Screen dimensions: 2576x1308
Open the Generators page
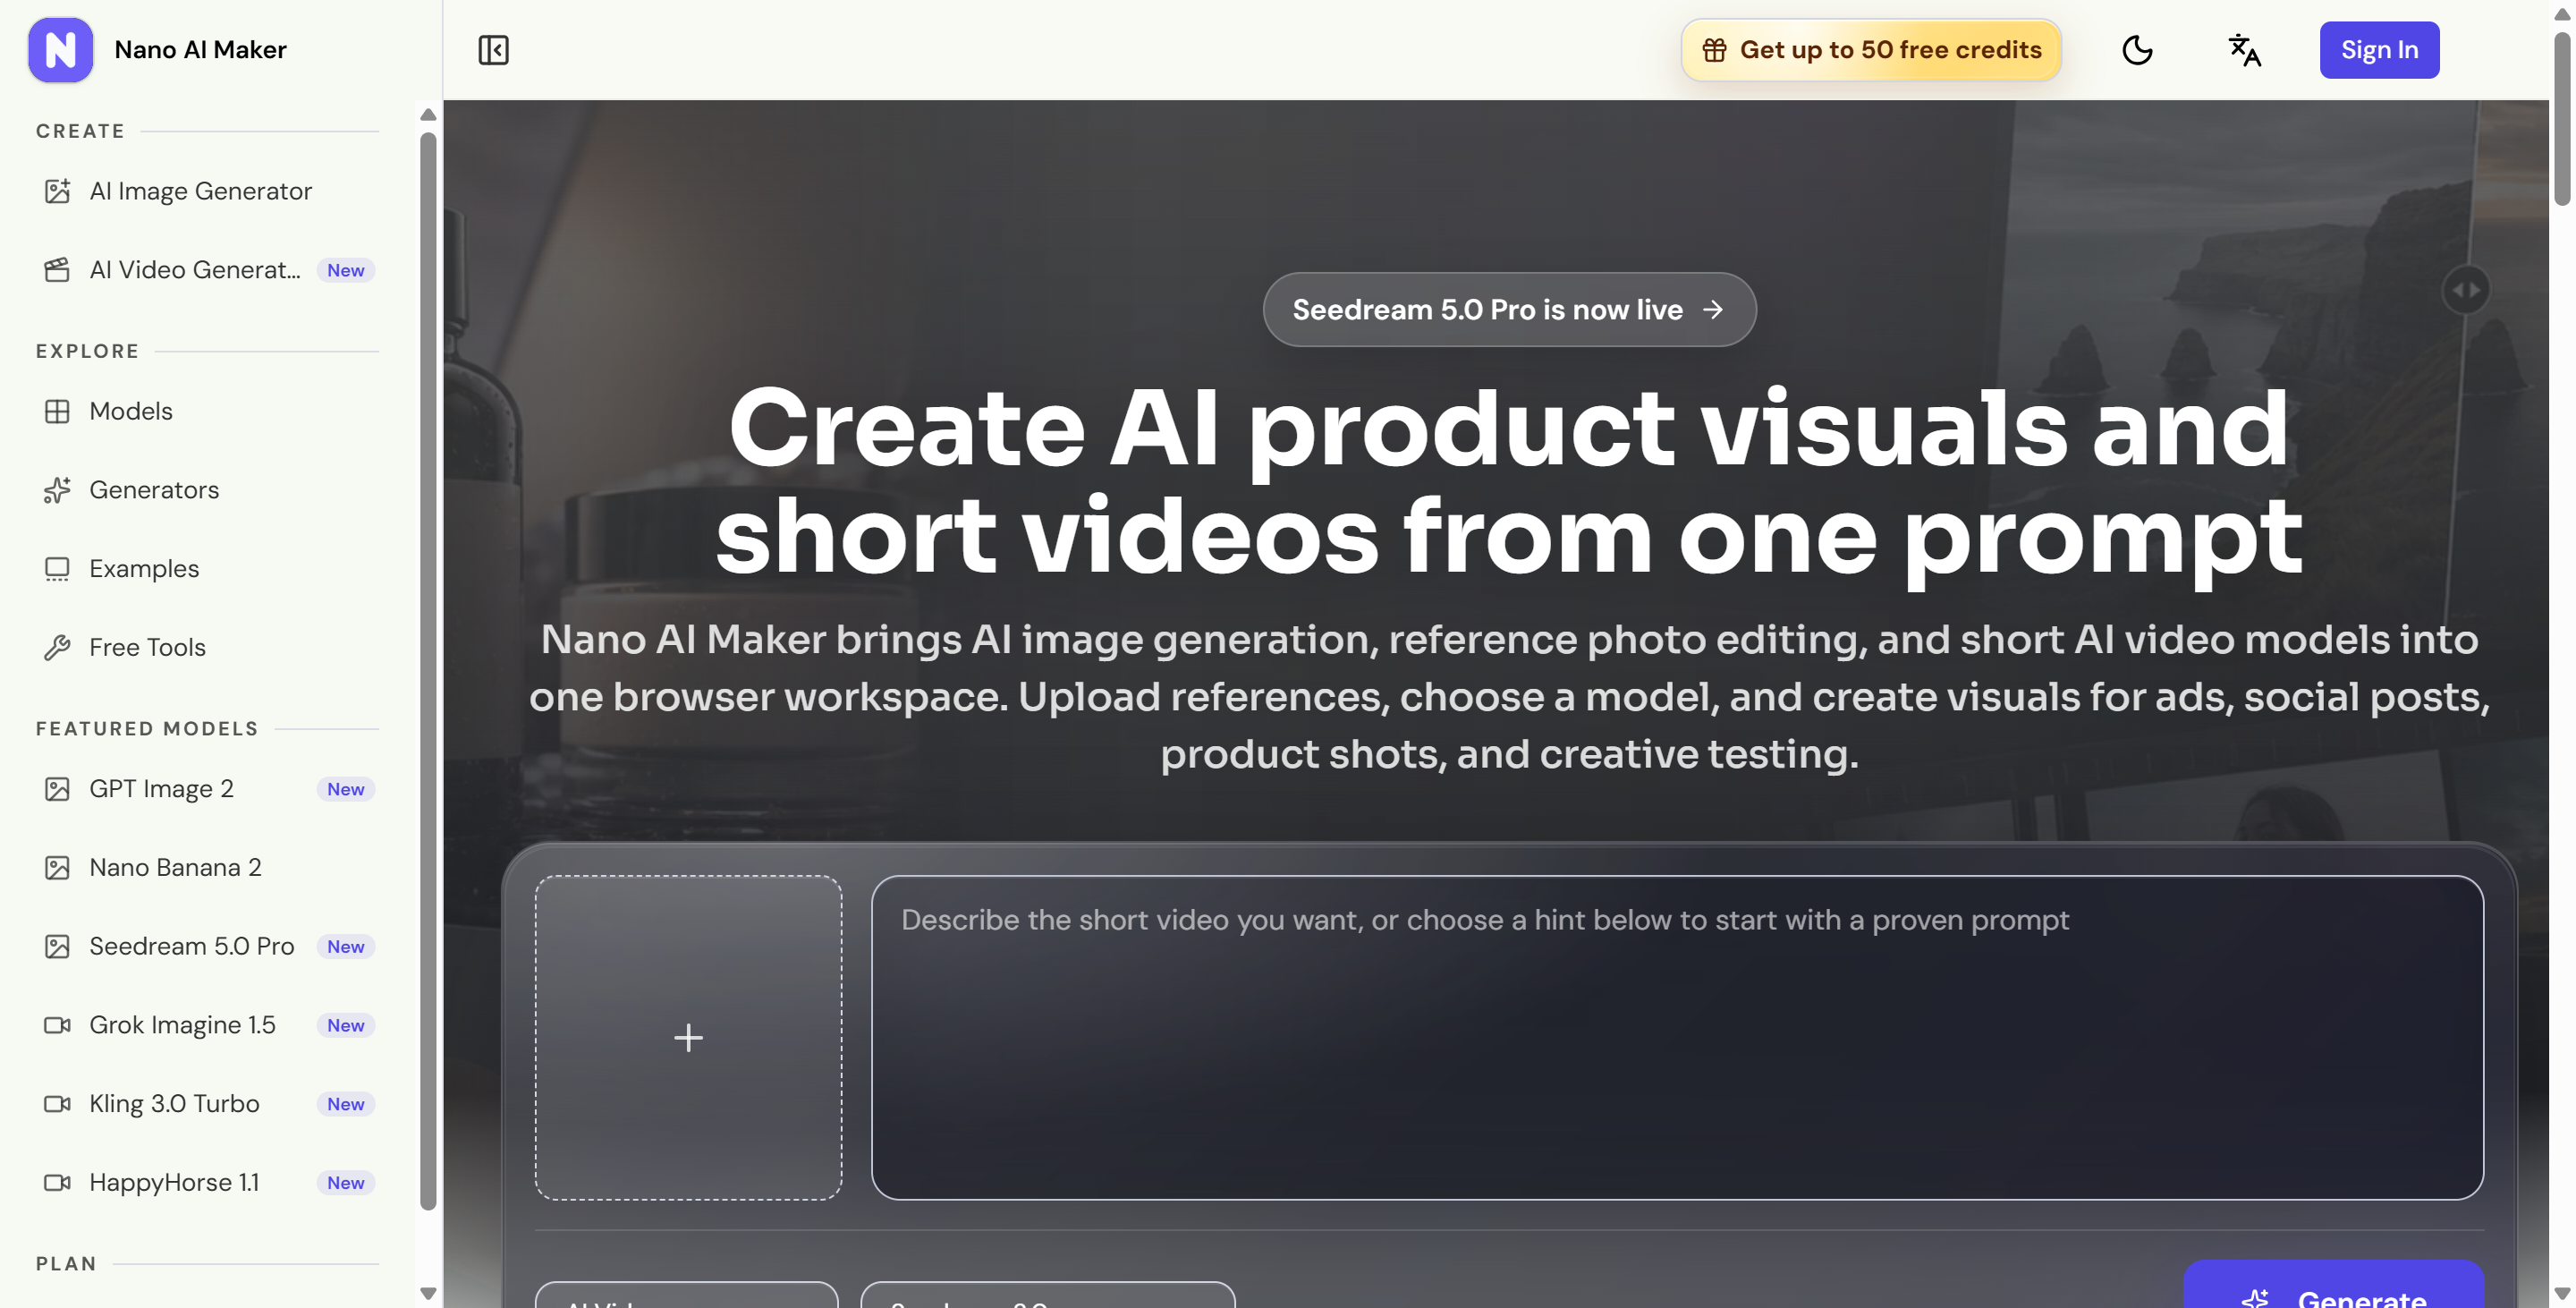coord(207,490)
